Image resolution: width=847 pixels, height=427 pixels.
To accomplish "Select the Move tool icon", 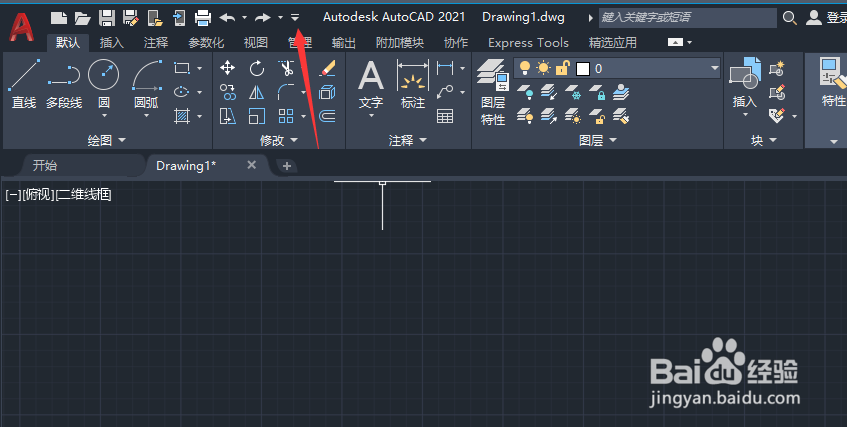I will click(x=227, y=68).
